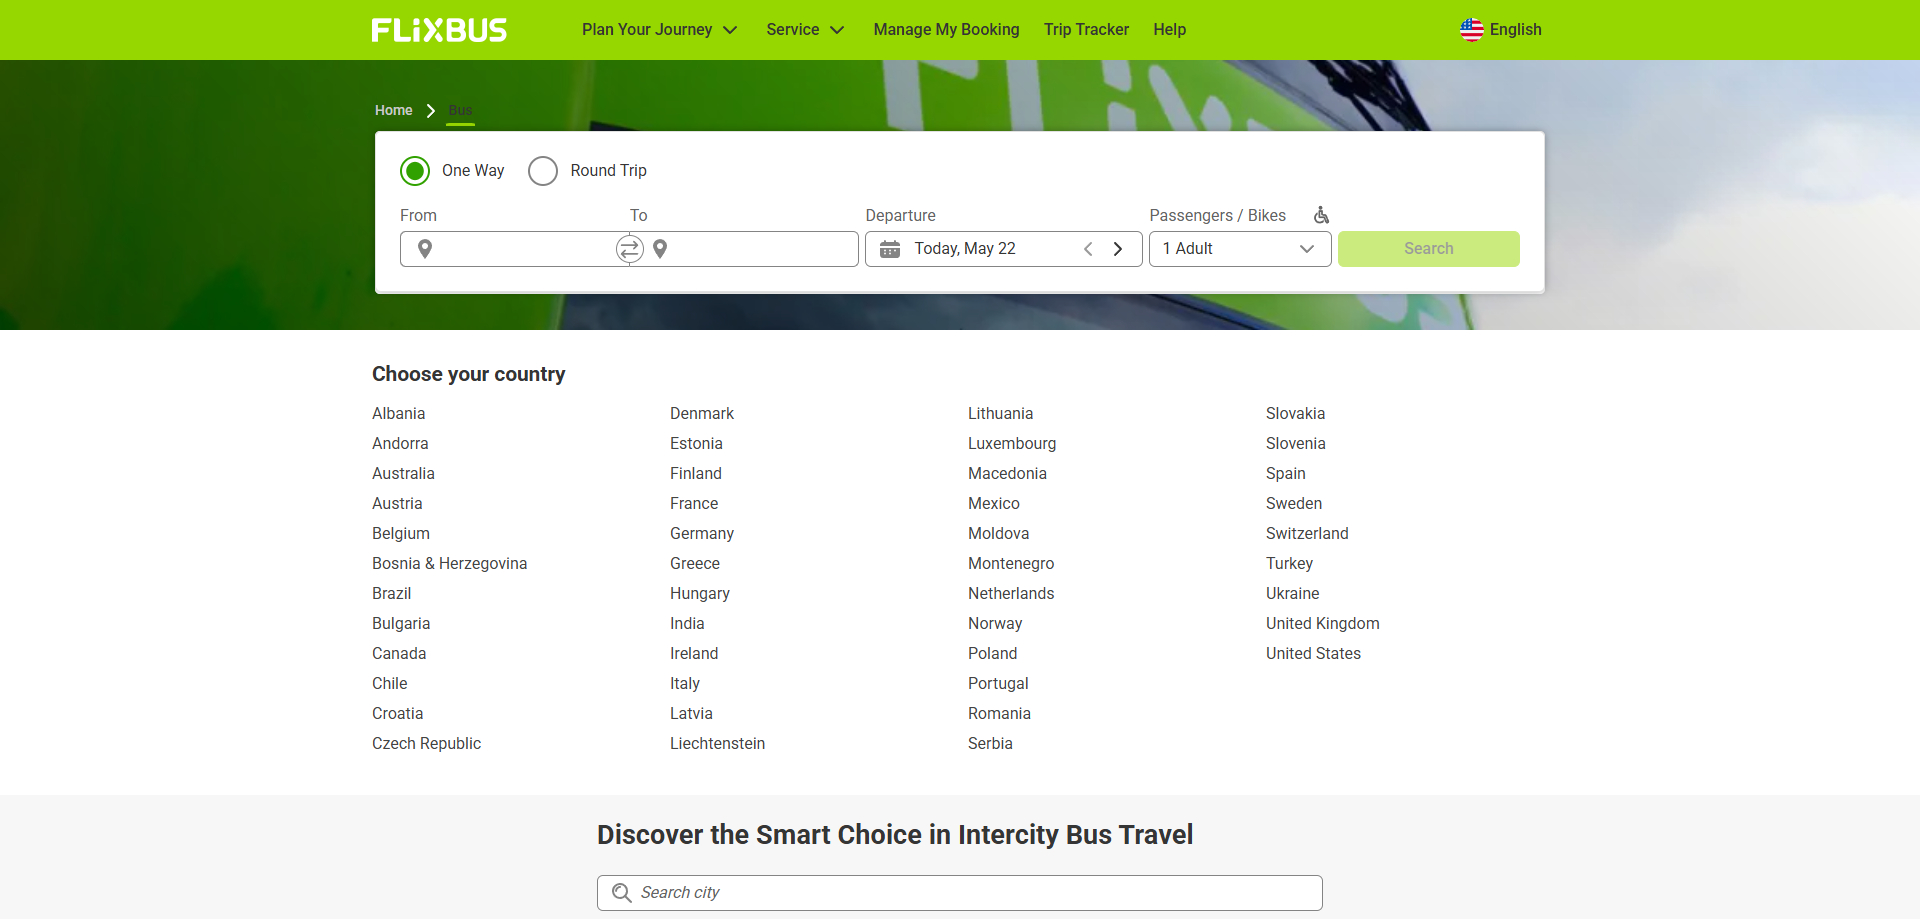Choose Poland country link
This screenshot has height=919, width=1920.
992,654
